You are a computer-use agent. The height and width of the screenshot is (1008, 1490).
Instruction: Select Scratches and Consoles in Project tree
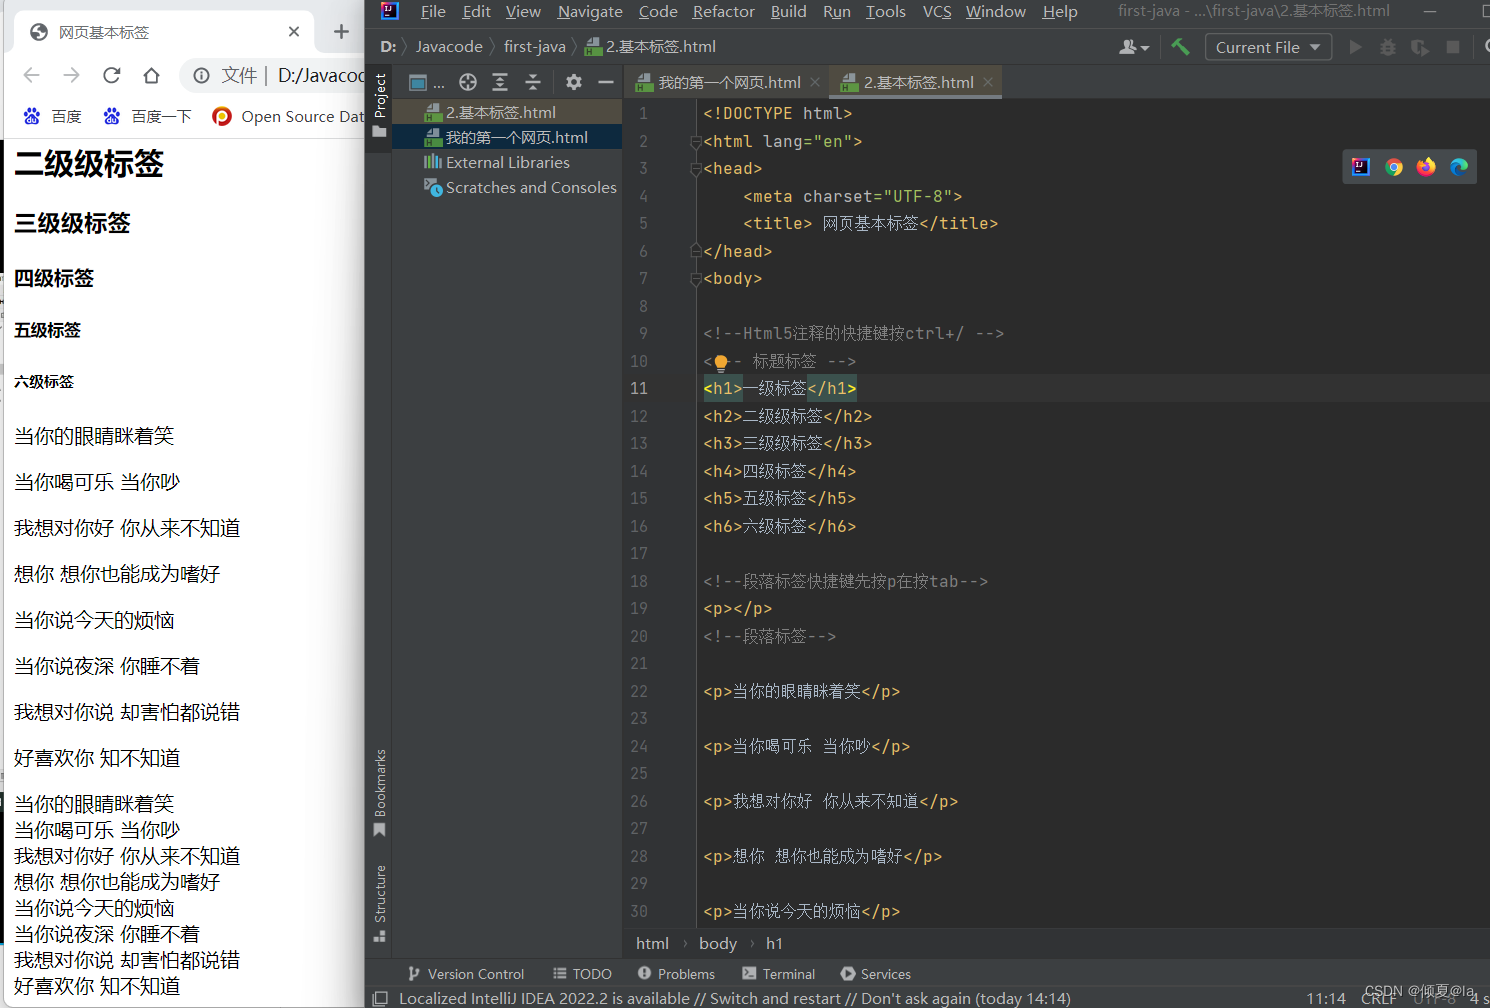(x=507, y=187)
